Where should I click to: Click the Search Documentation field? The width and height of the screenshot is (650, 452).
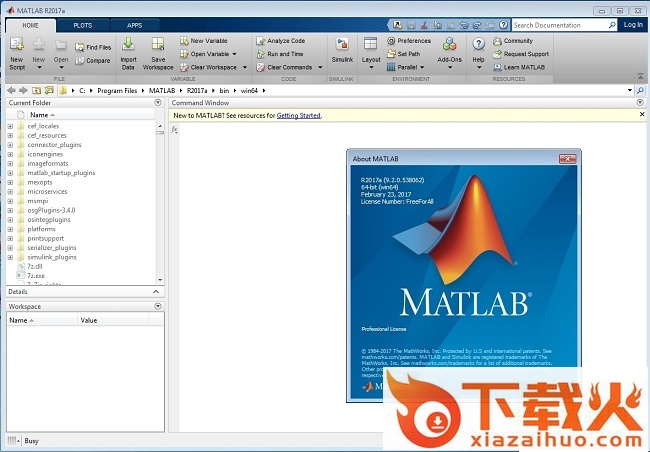560,25
